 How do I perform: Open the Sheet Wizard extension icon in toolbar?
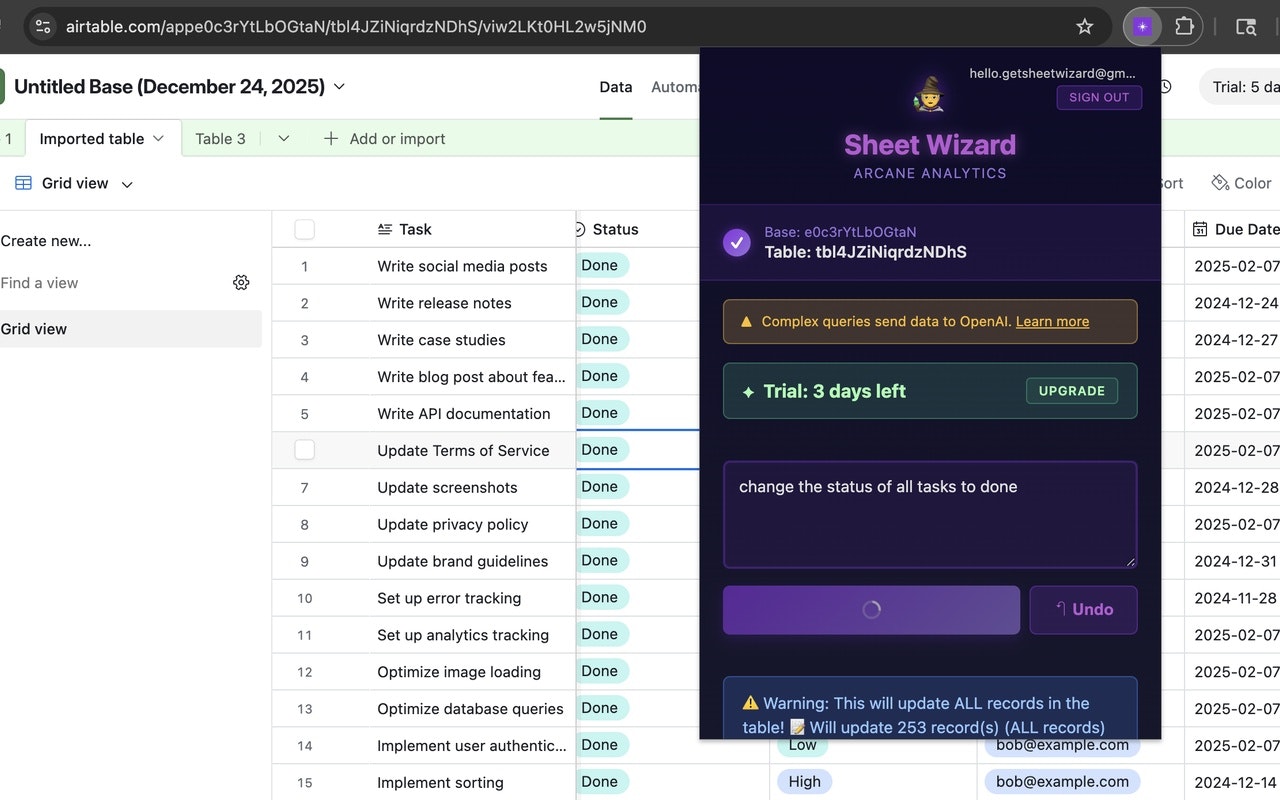1142,26
